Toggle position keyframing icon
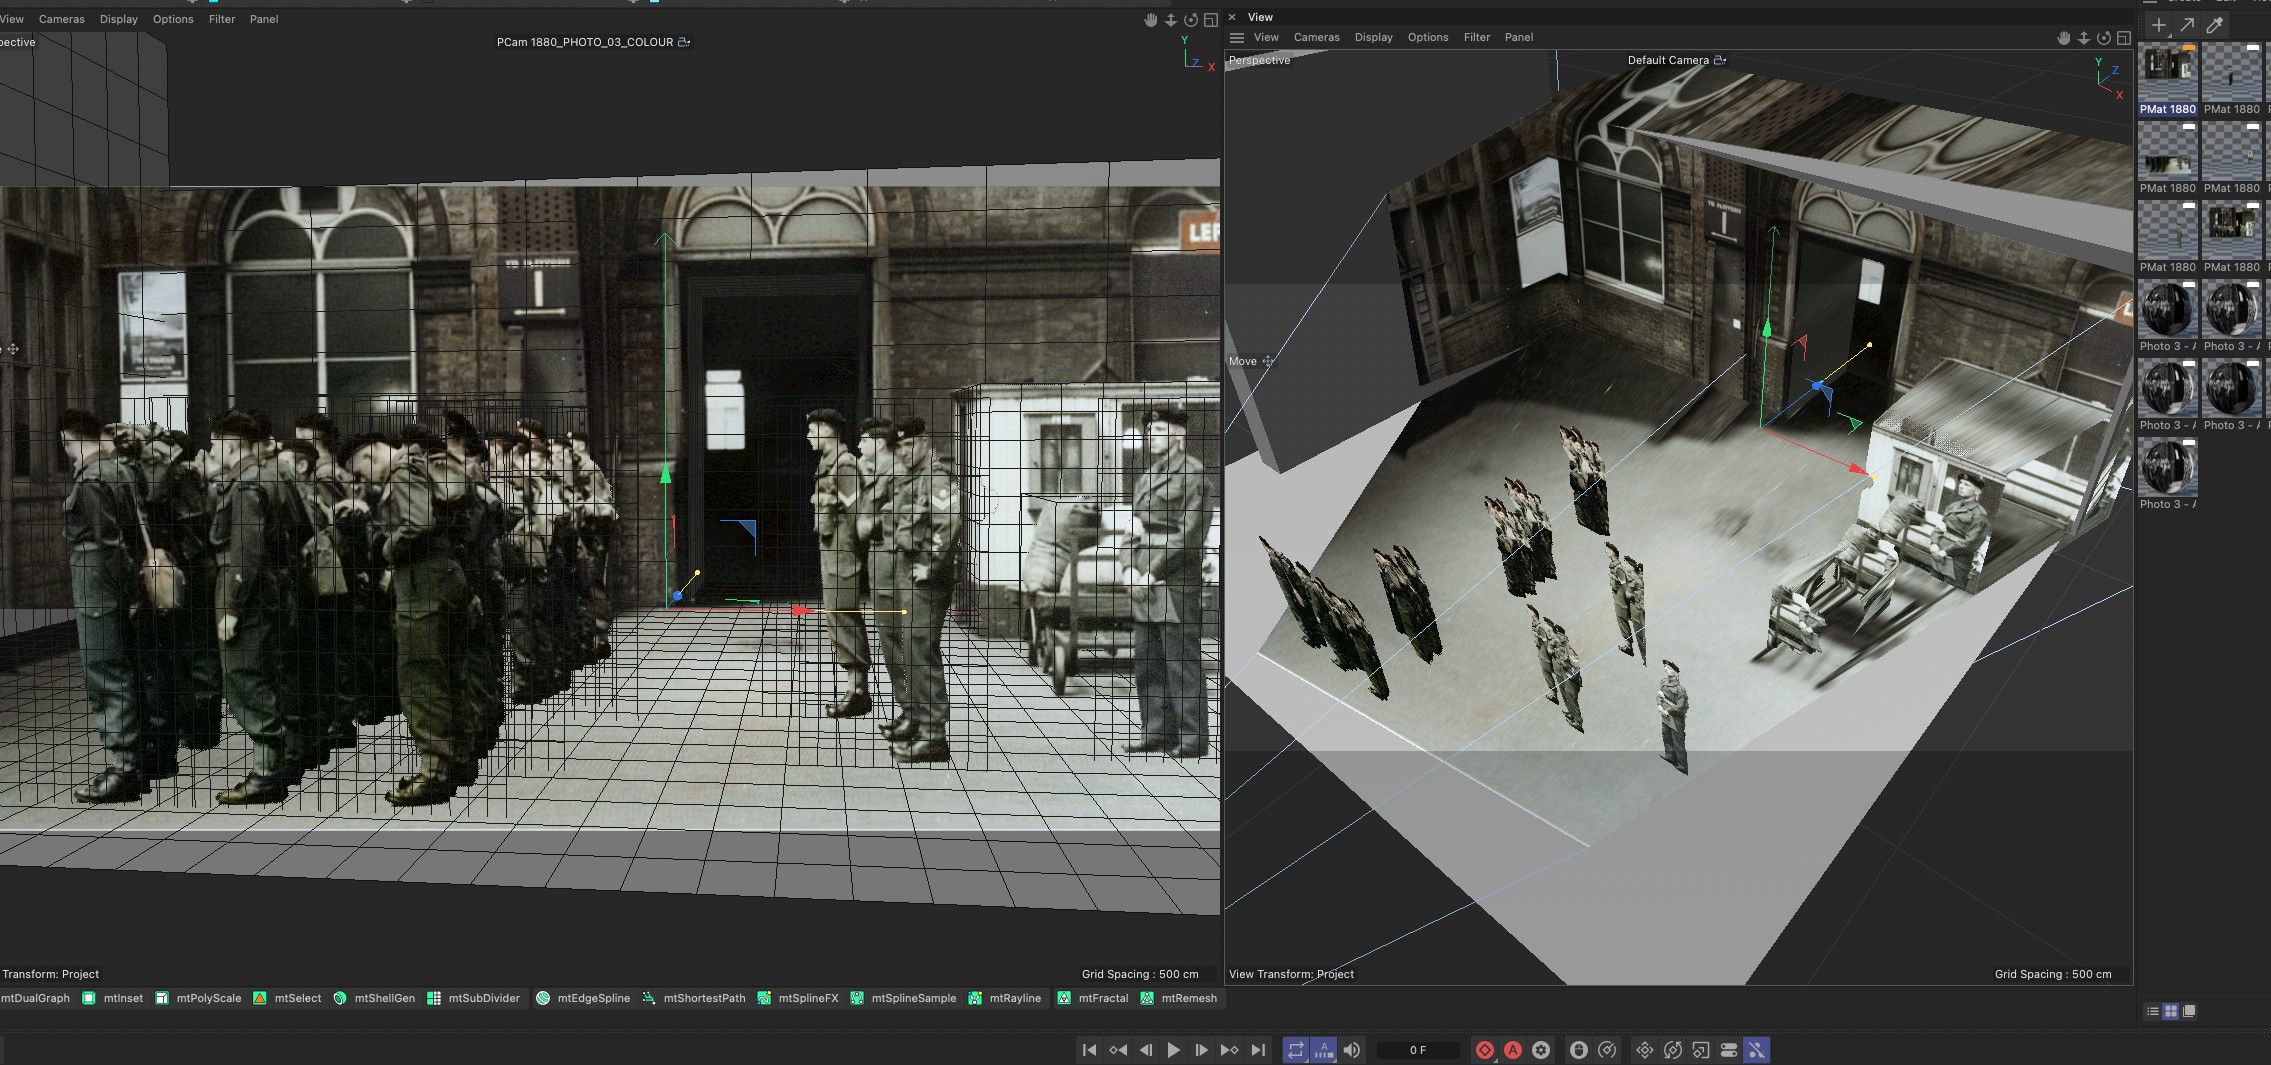Viewport: 2271px width, 1065px height. pos(1645,1050)
